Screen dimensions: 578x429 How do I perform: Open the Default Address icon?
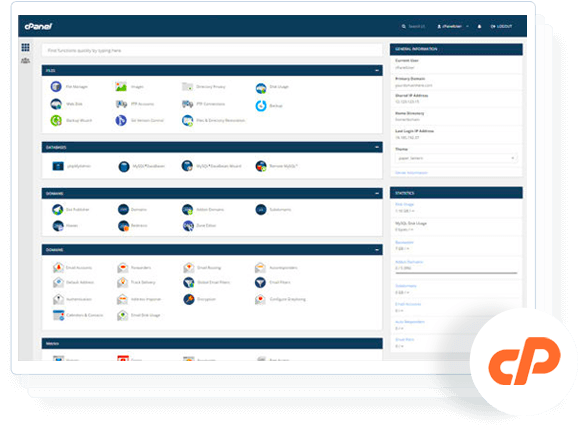pos(58,282)
